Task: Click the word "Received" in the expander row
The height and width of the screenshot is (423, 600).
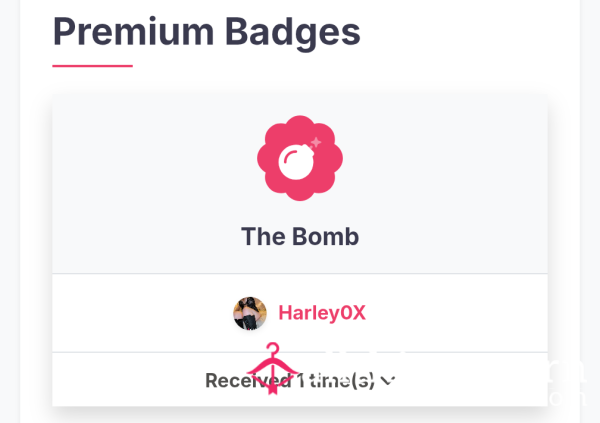Action: 248,380
